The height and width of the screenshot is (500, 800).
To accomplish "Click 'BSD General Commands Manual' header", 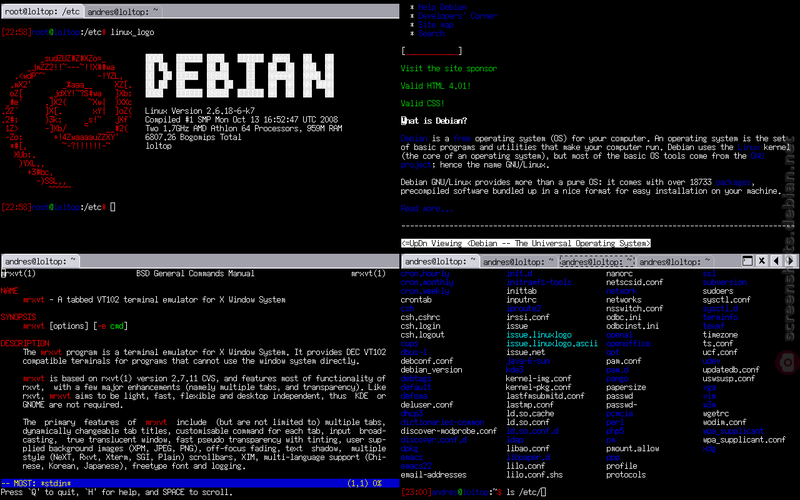I will click(x=195, y=273).
